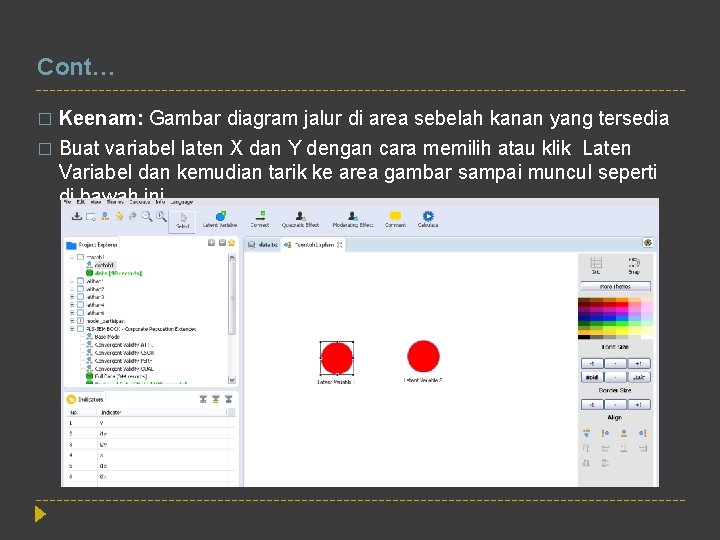Collapse the PLS-SEM BOOK project node
The width and height of the screenshot is (720, 540).
click(x=72, y=329)
